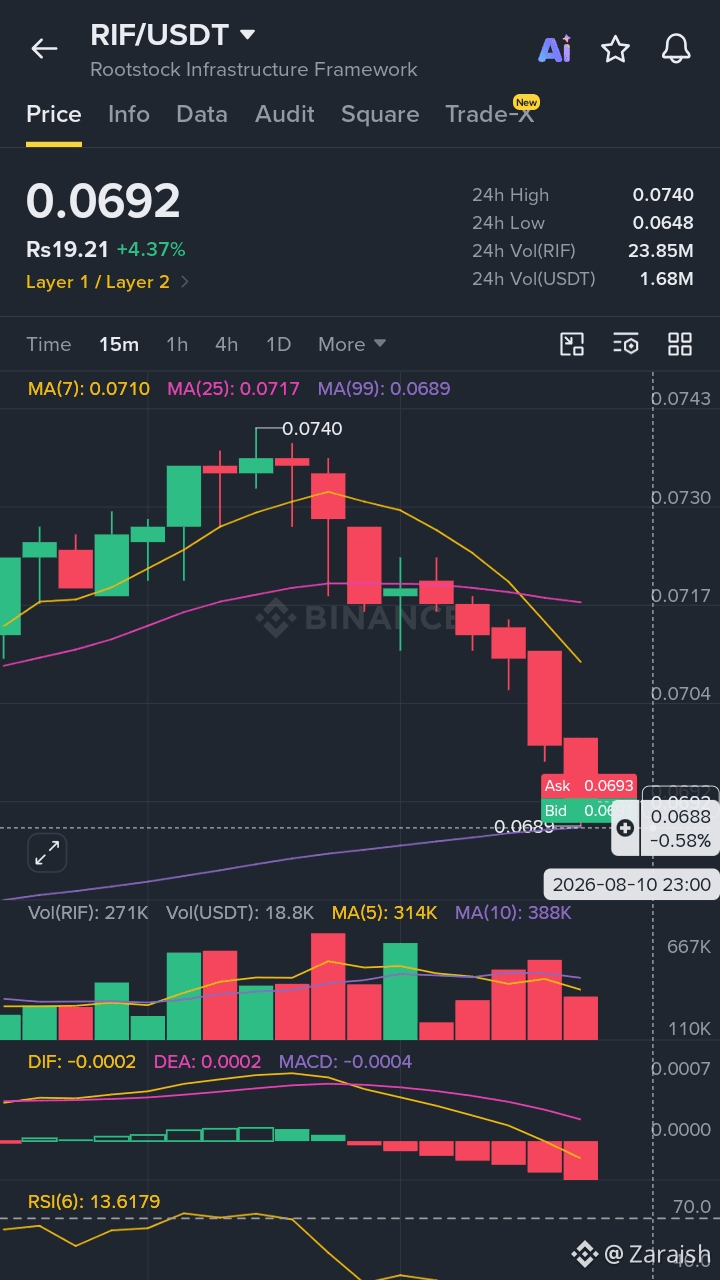Open the AI assistant icon
This screenshot has height=1280, width=720.
555,49
